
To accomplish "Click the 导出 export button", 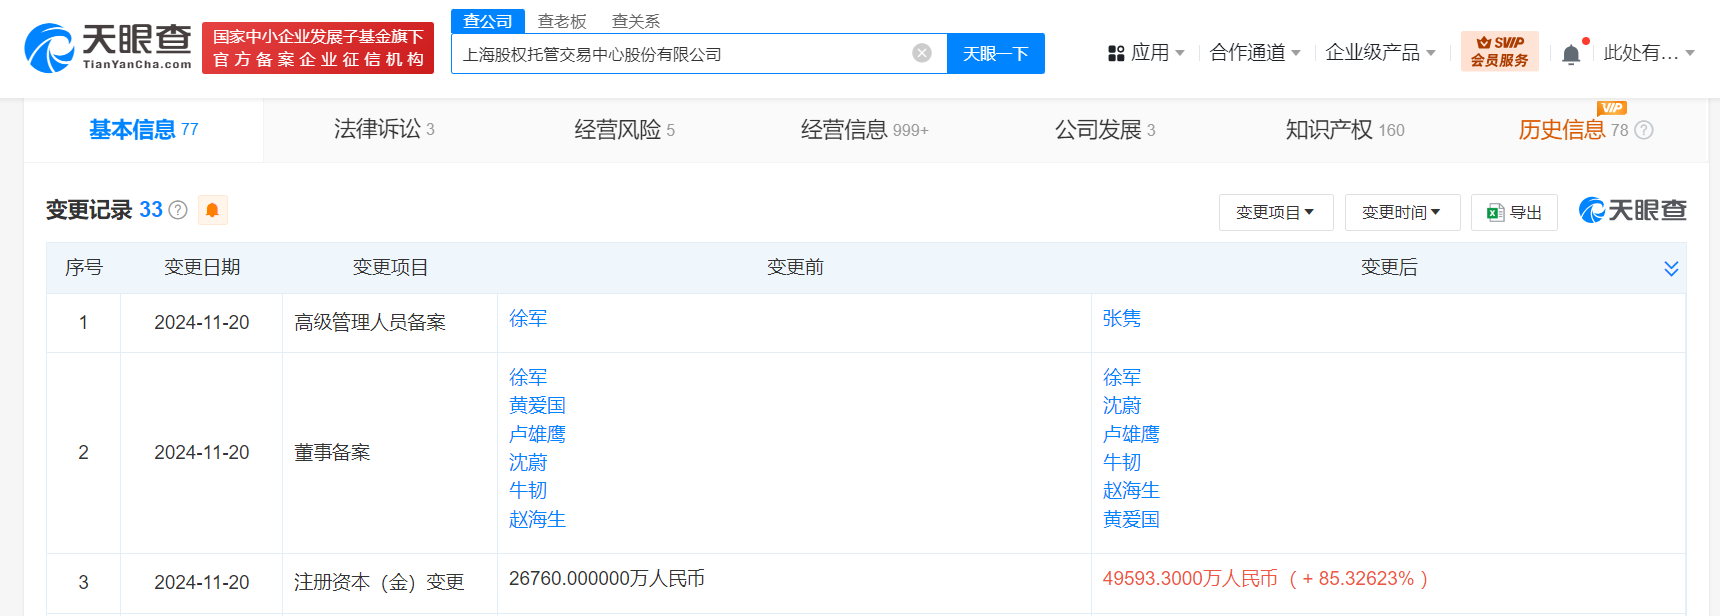I will coord(1514,212).
